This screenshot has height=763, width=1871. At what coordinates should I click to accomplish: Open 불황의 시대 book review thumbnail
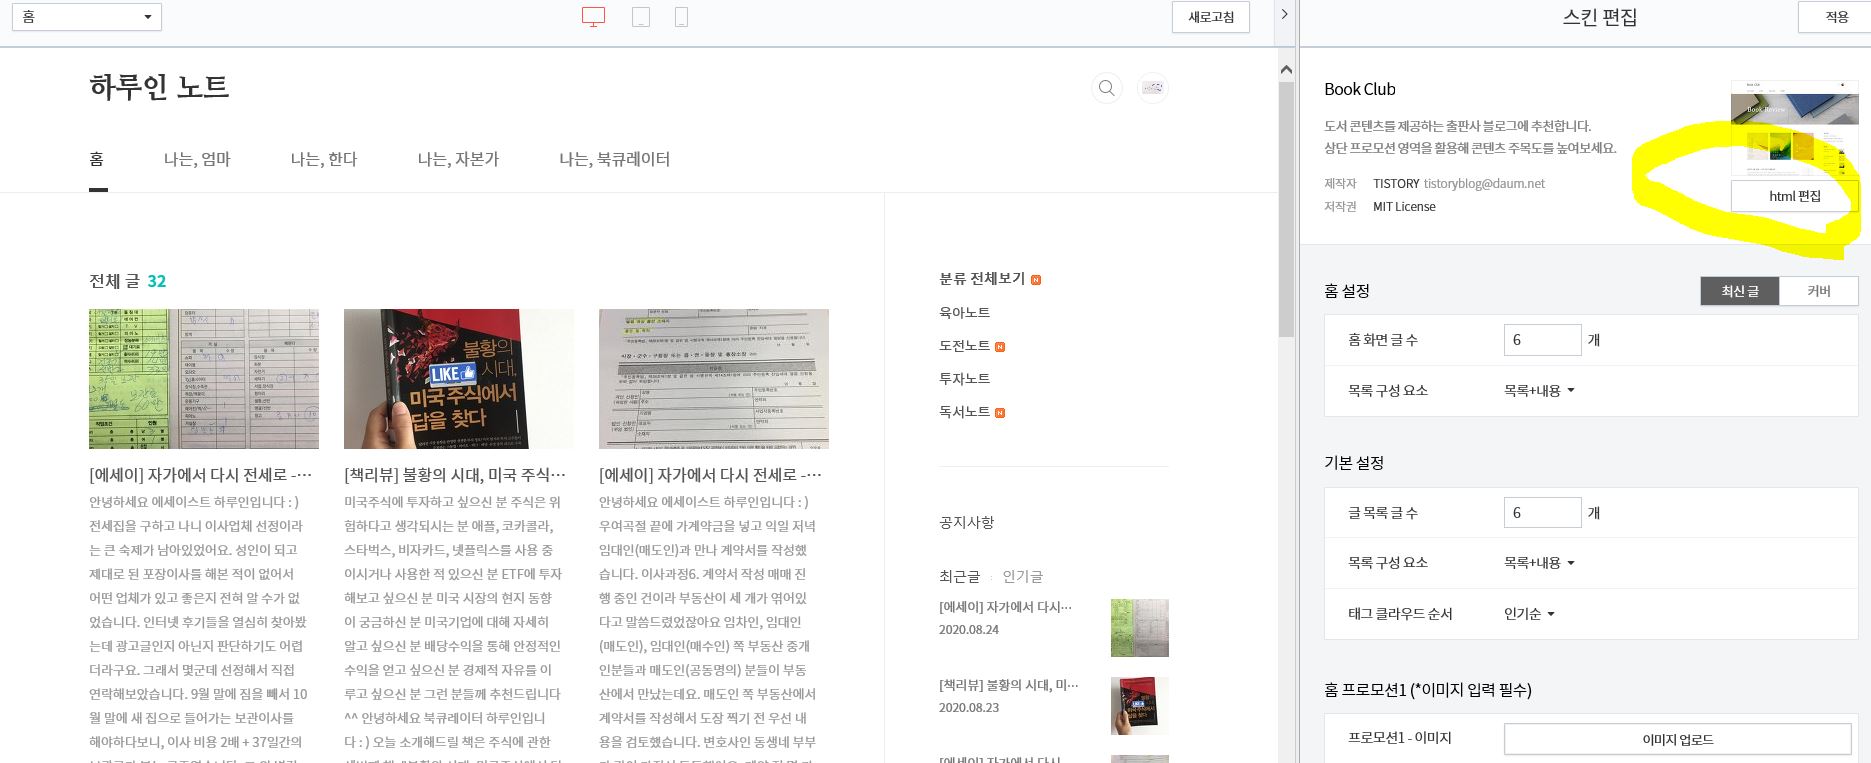tap(459, 379)
